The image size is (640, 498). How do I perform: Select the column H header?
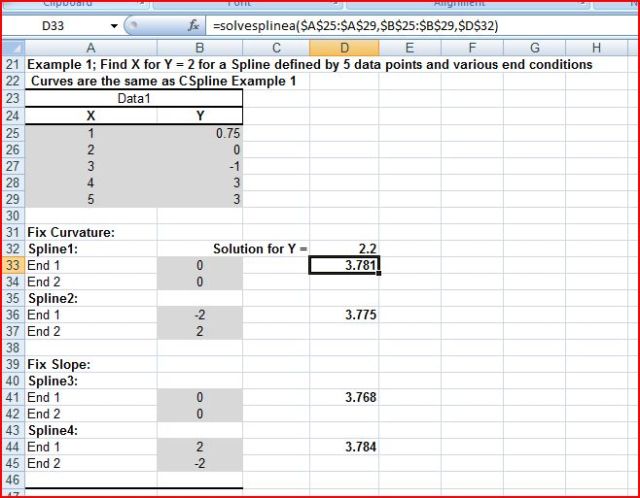point(597,47)
